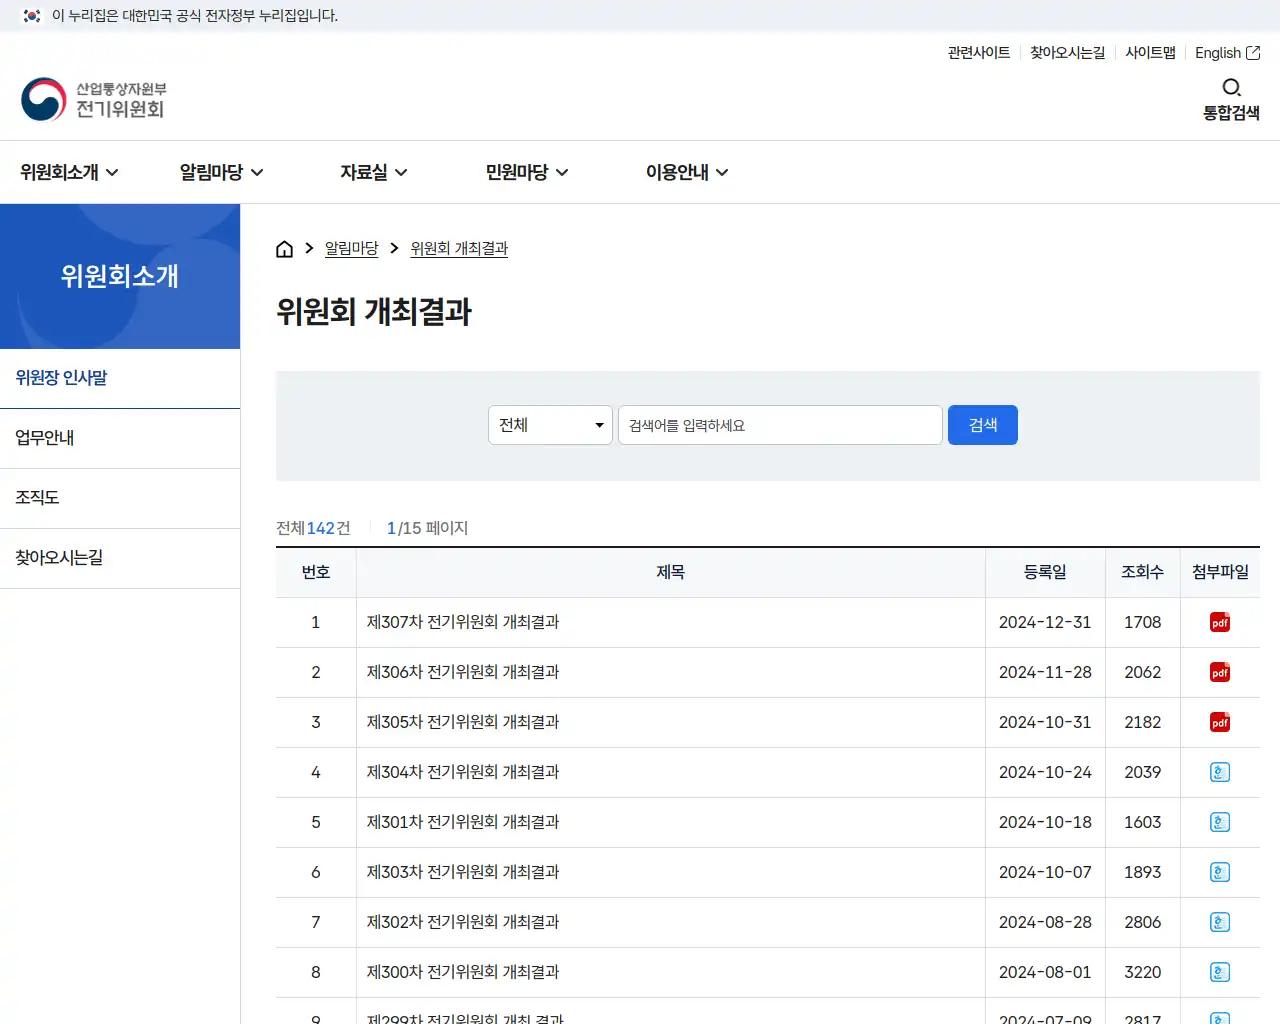Click the 위원회소개 sidebar banner

point(120,276)
